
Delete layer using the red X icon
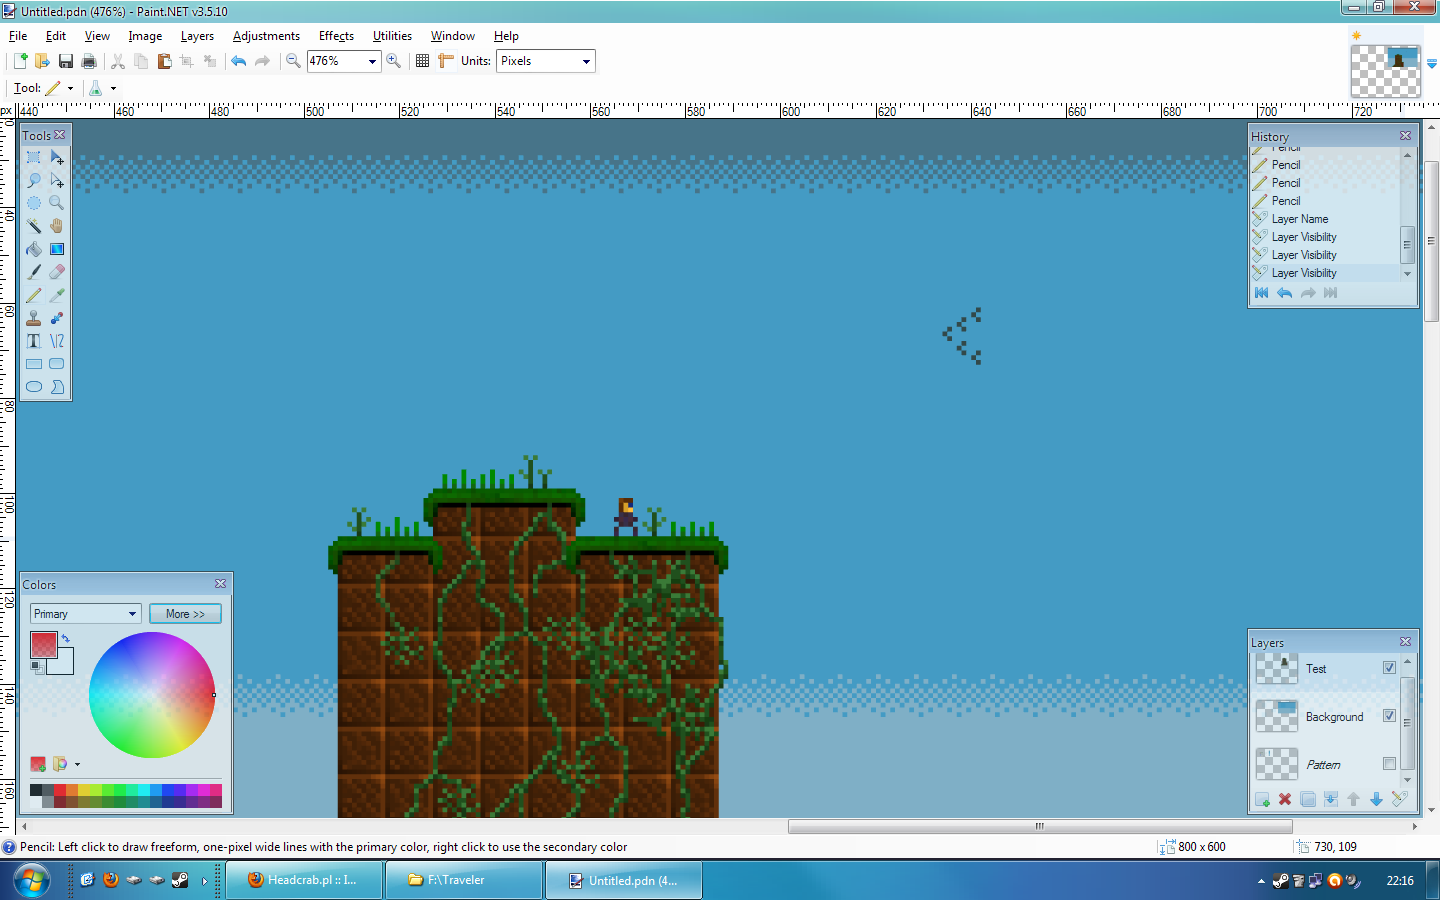click(1285, 799)
